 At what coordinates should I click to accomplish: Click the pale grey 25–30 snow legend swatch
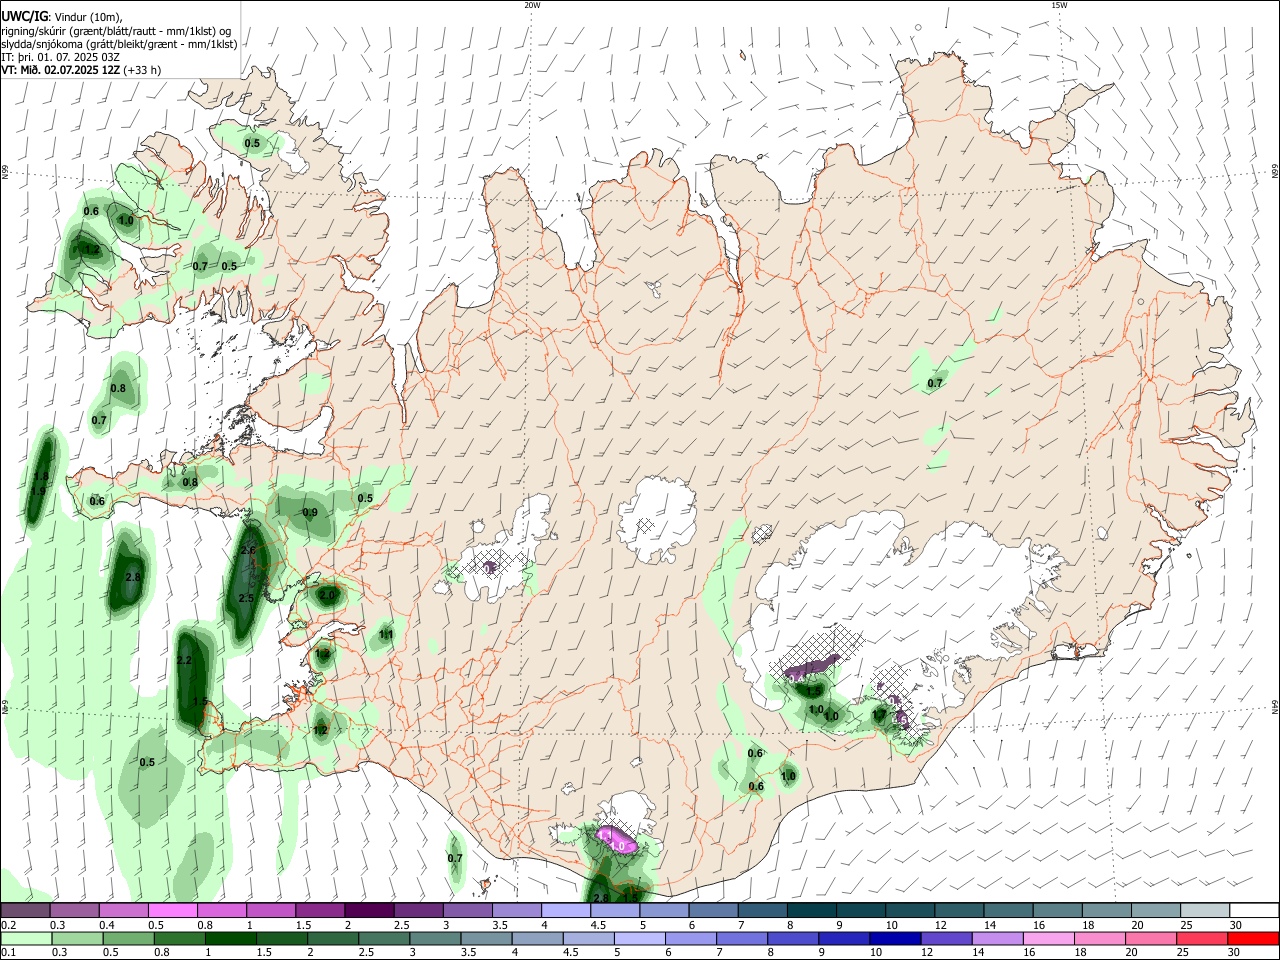coord(1204,911)
